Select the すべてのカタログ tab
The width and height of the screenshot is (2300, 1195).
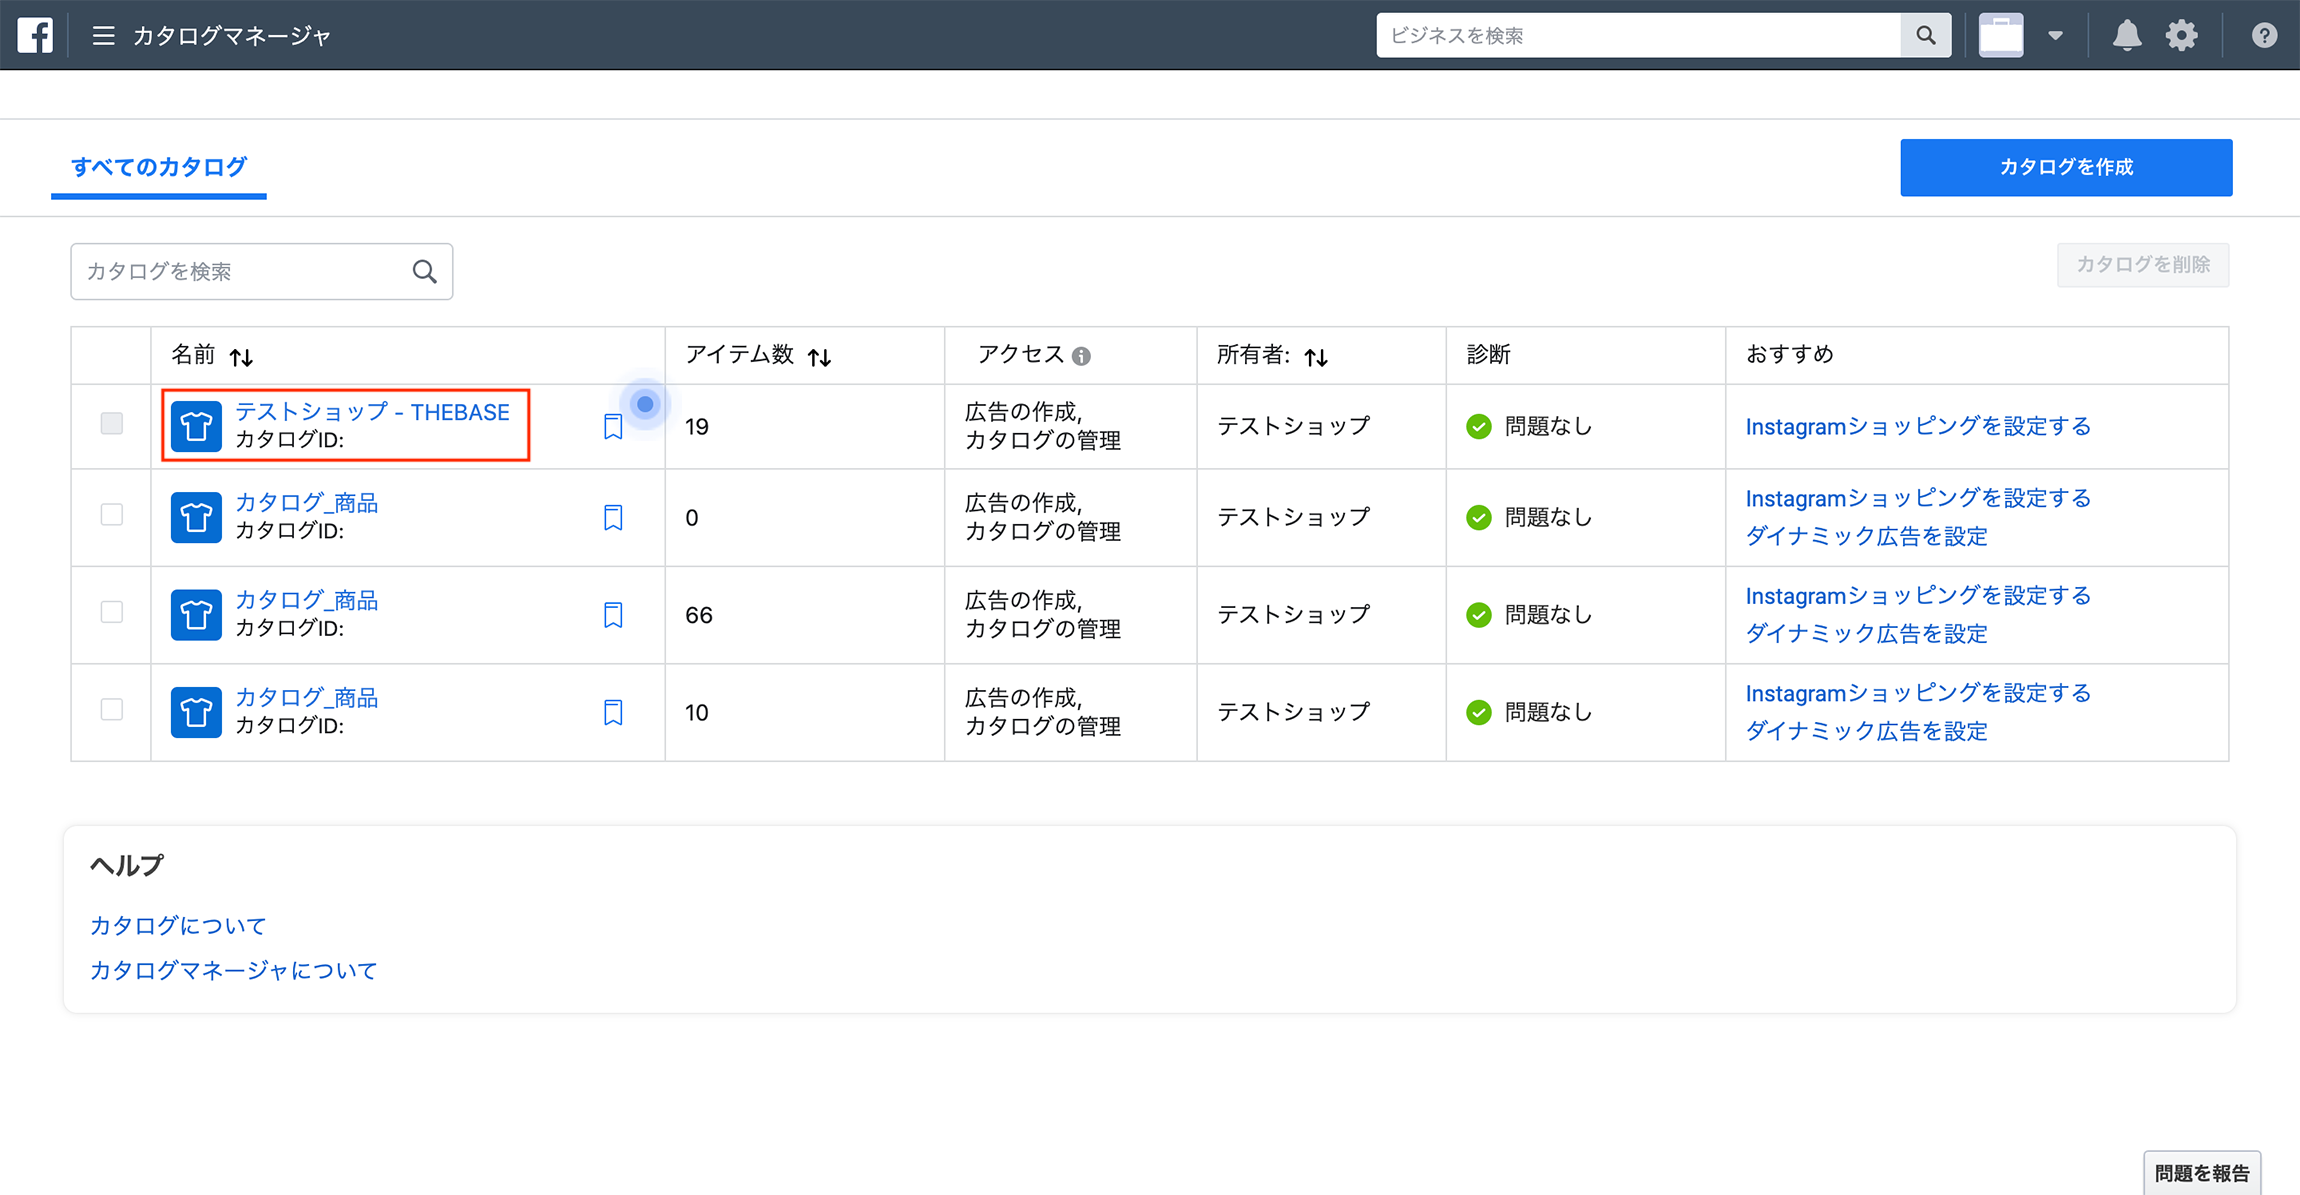click(159, 167)
